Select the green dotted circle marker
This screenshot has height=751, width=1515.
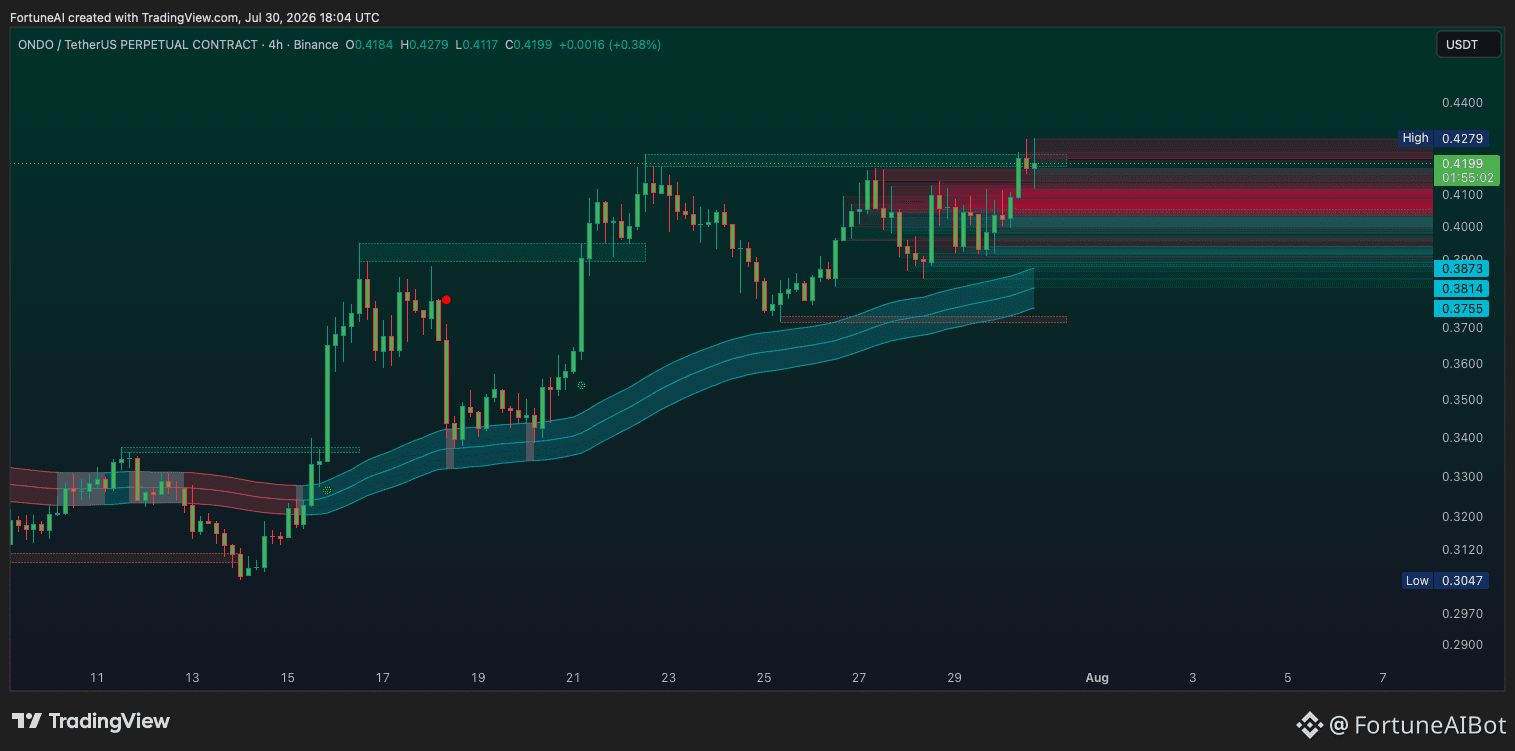[x=581, y=385]
